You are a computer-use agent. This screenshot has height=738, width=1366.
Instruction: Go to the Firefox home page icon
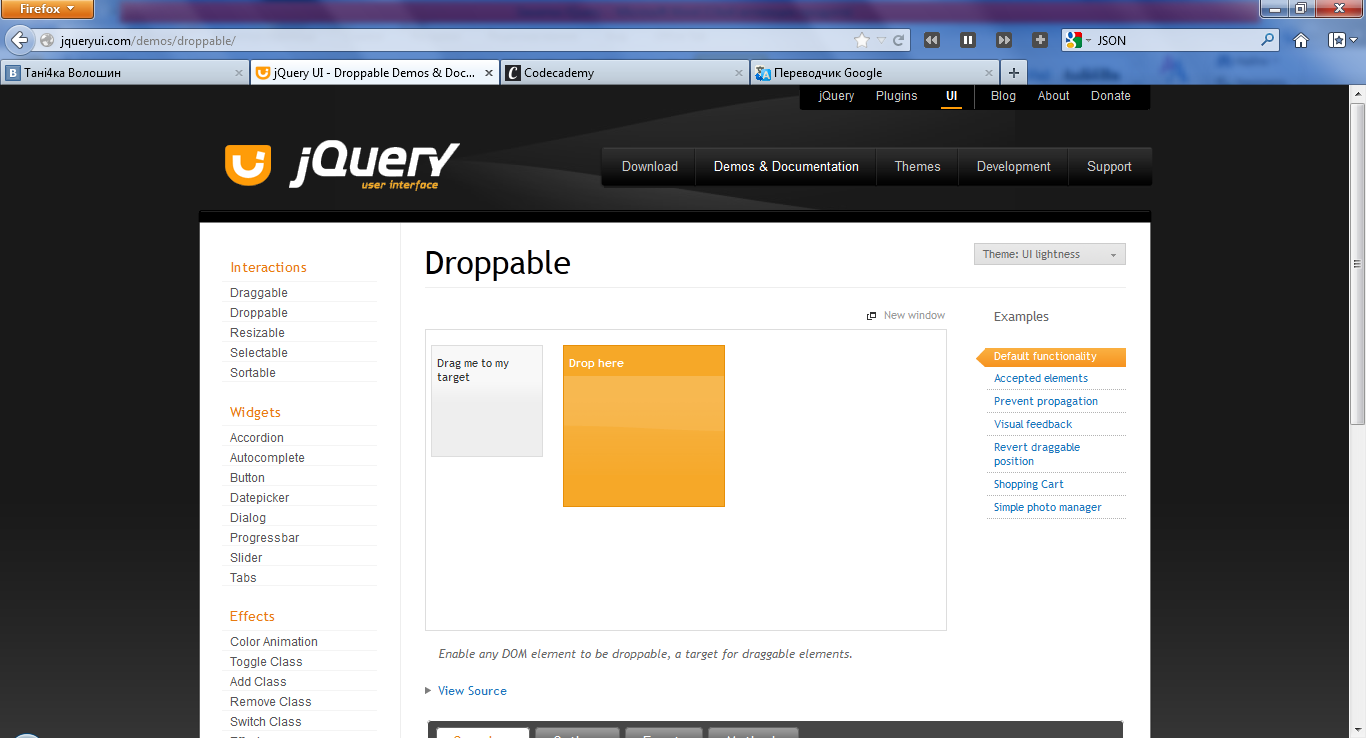1301,40
